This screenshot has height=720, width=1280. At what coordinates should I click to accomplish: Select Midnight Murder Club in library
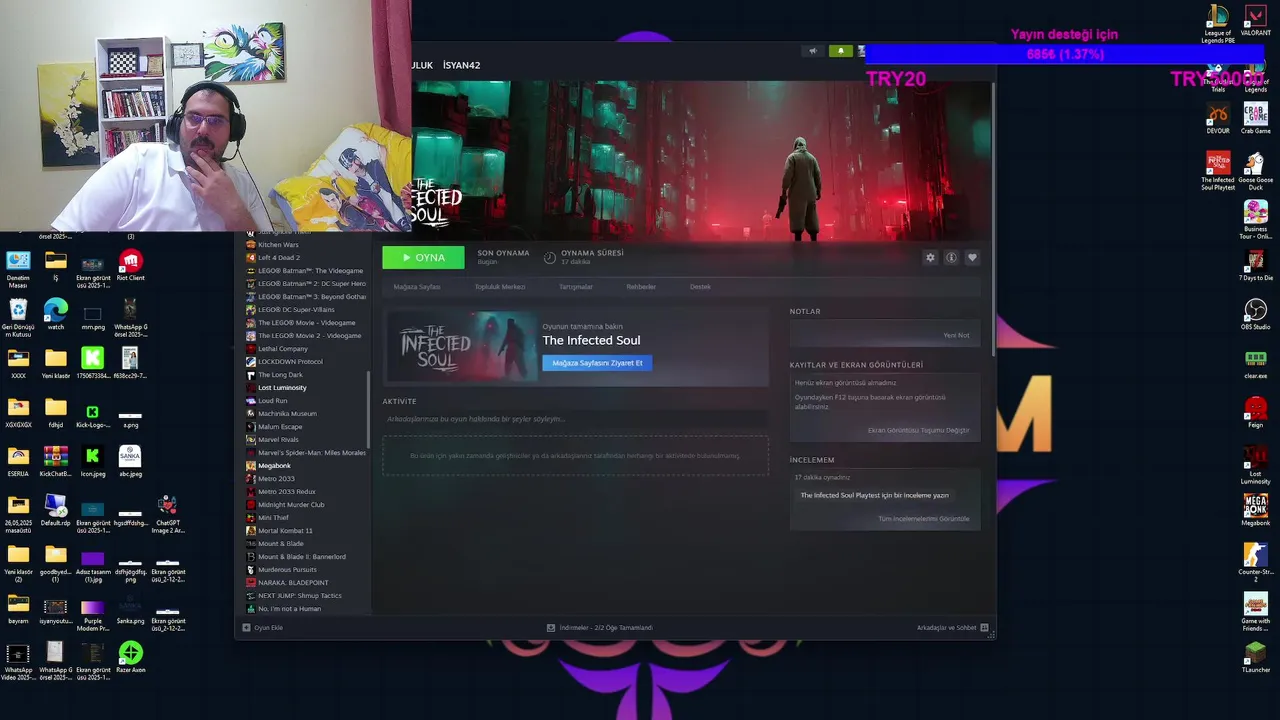pos(291,505)
